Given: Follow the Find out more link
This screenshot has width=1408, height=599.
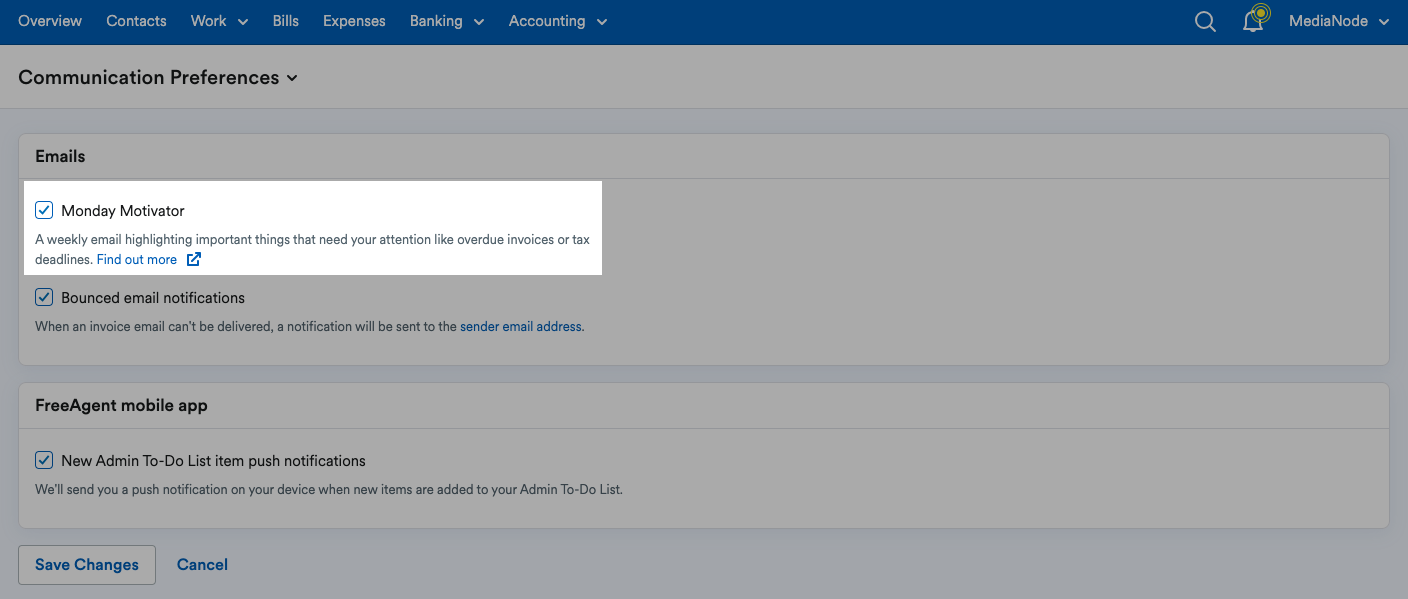Looking at the screenshot, I should coord(137,260).
